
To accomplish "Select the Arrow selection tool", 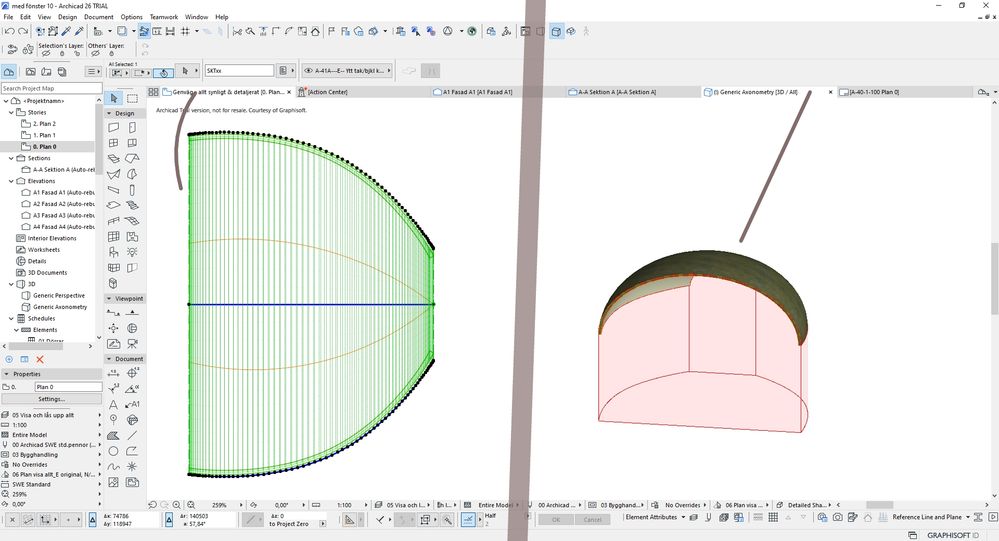I will 114,98.
